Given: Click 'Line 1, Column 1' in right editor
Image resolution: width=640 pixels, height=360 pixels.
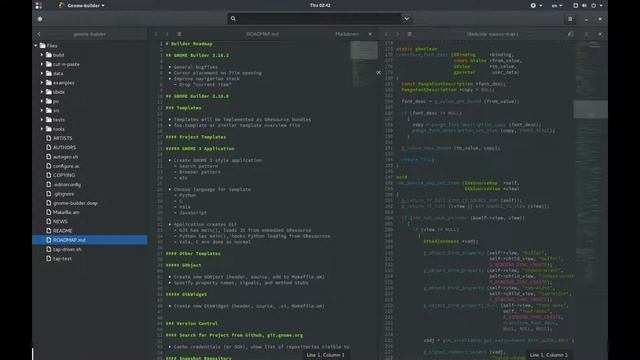Looking at the screenshot, I should click(x=548, y=355).
